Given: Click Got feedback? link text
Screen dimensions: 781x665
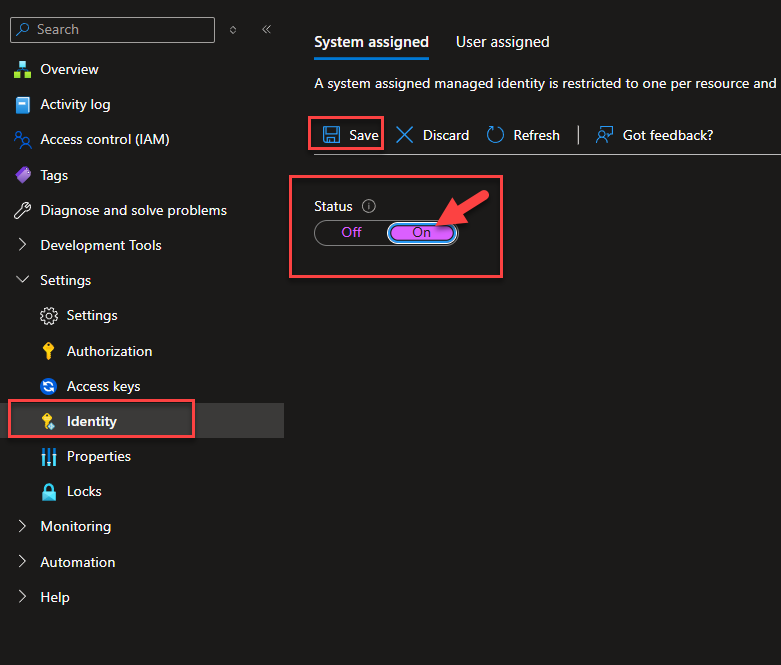Looking at the screenshot, I should pos(668,135).
